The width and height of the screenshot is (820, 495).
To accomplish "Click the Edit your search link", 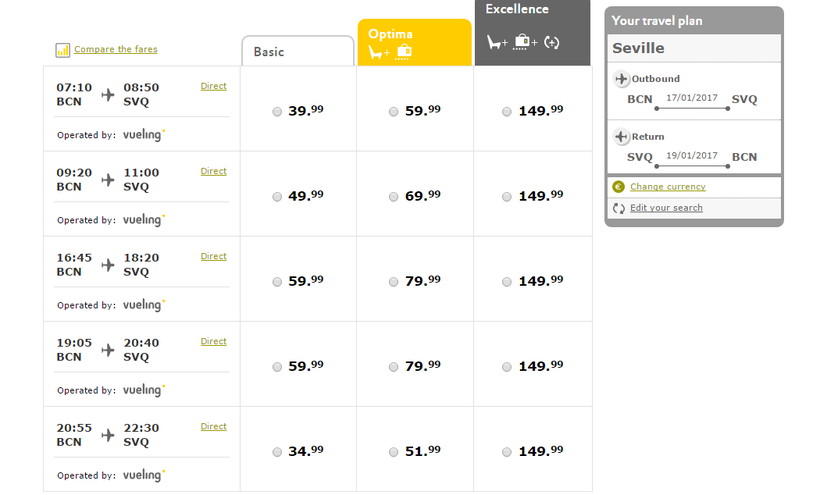I will pos(666,208).
